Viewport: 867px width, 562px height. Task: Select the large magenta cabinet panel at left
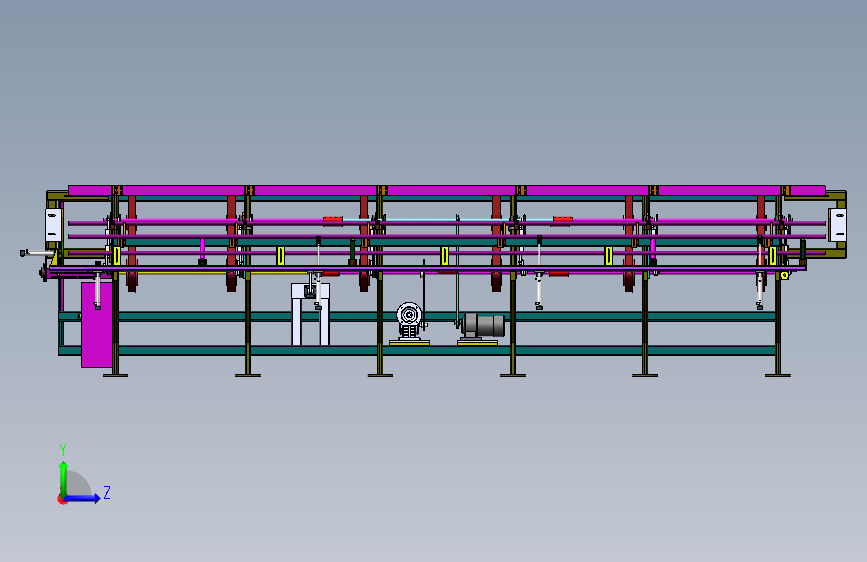tap(97, 325)
